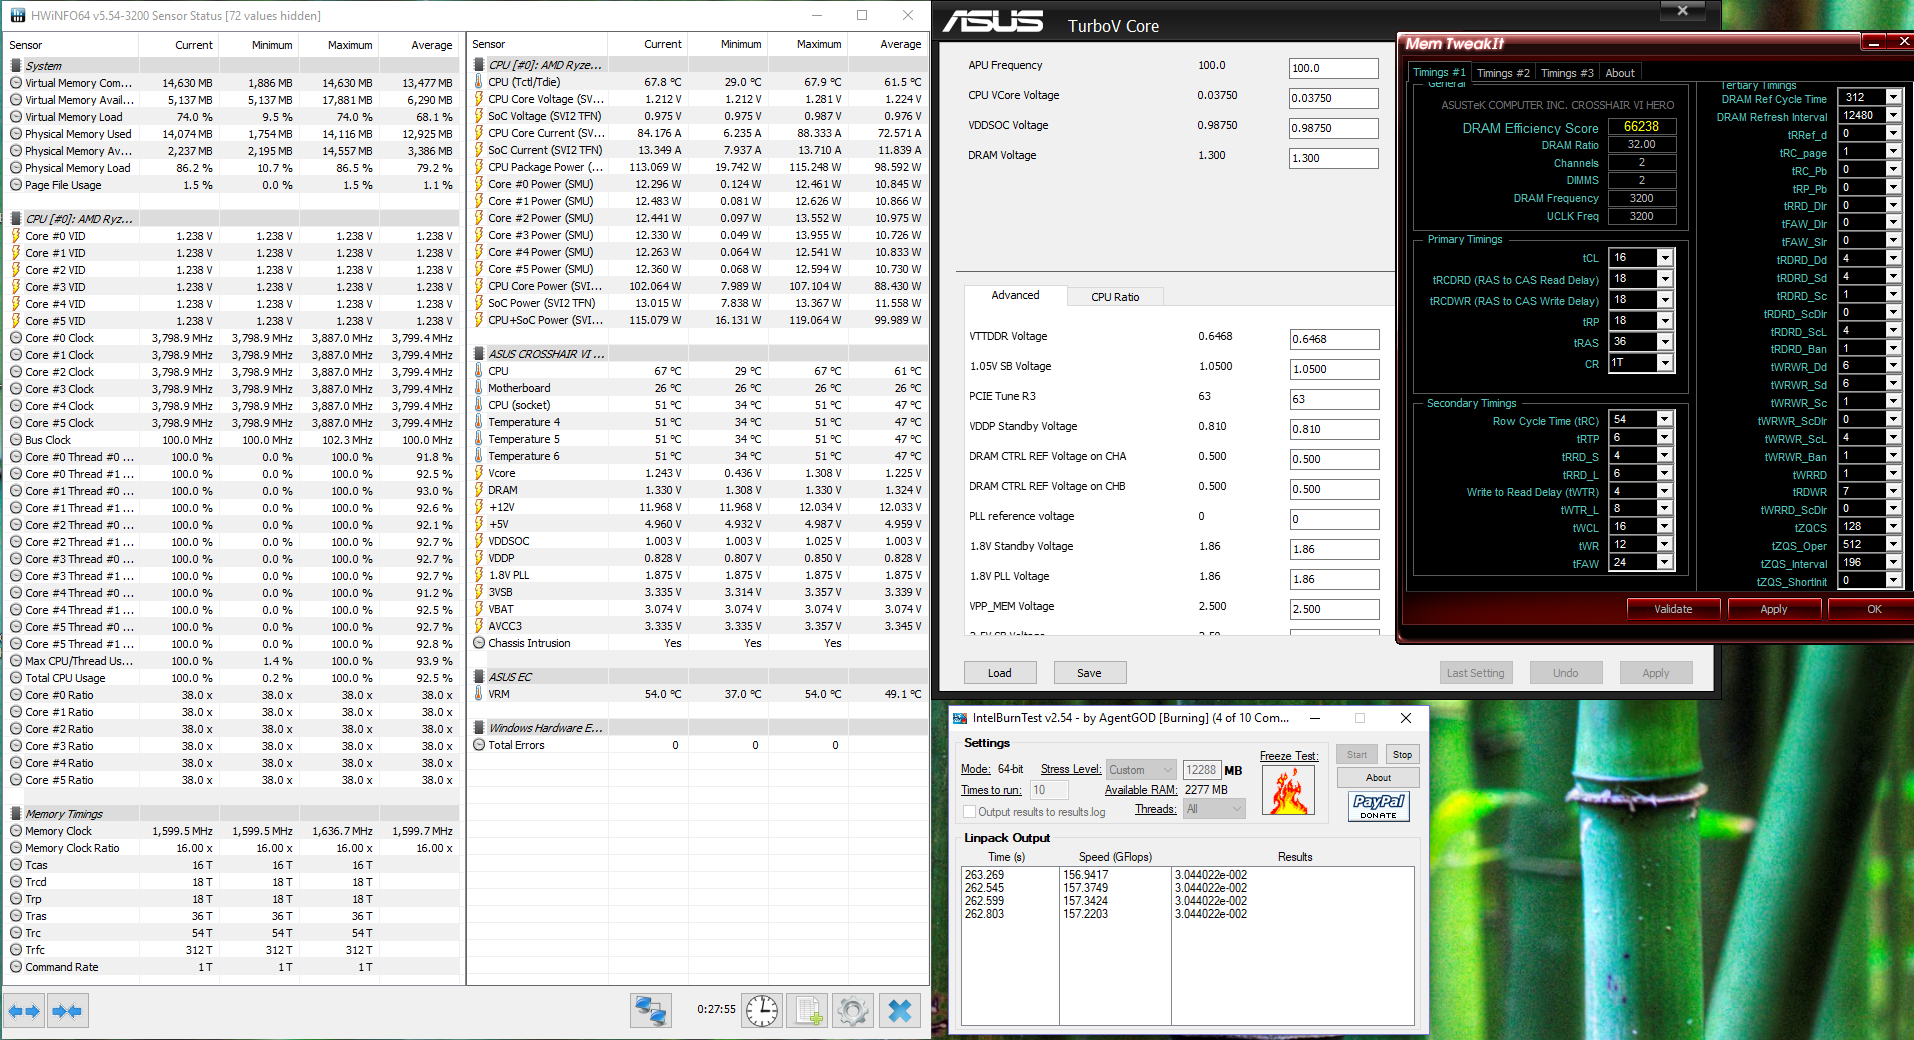This screenshot has width=1914, height=1040.
Task: Click the IntelBurnTest title bar app icon
Action: pos(960,718)
